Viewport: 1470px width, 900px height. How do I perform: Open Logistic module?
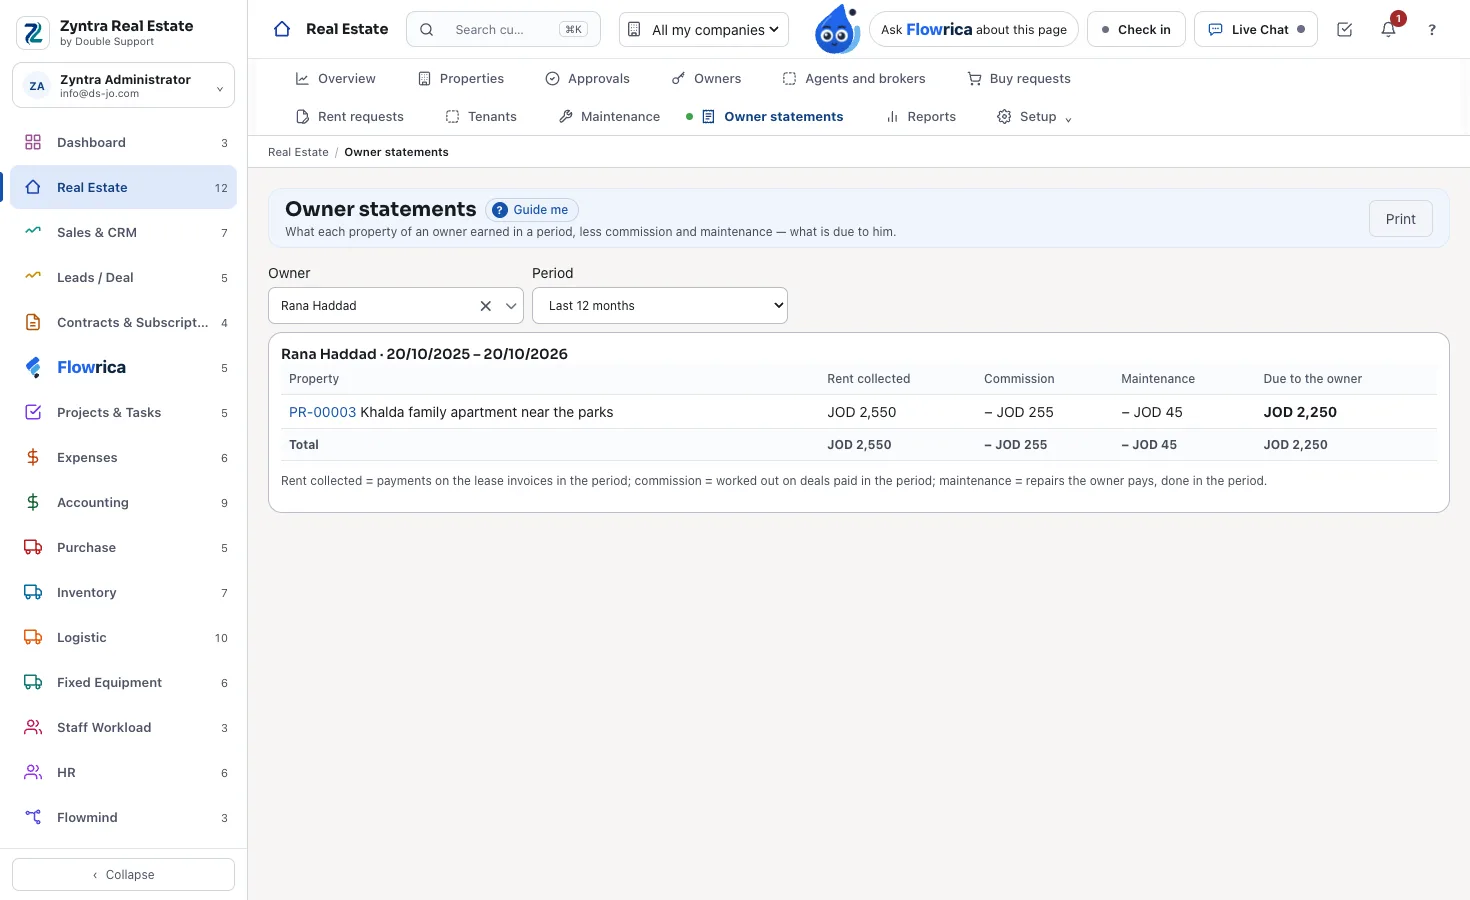[124, 637]
